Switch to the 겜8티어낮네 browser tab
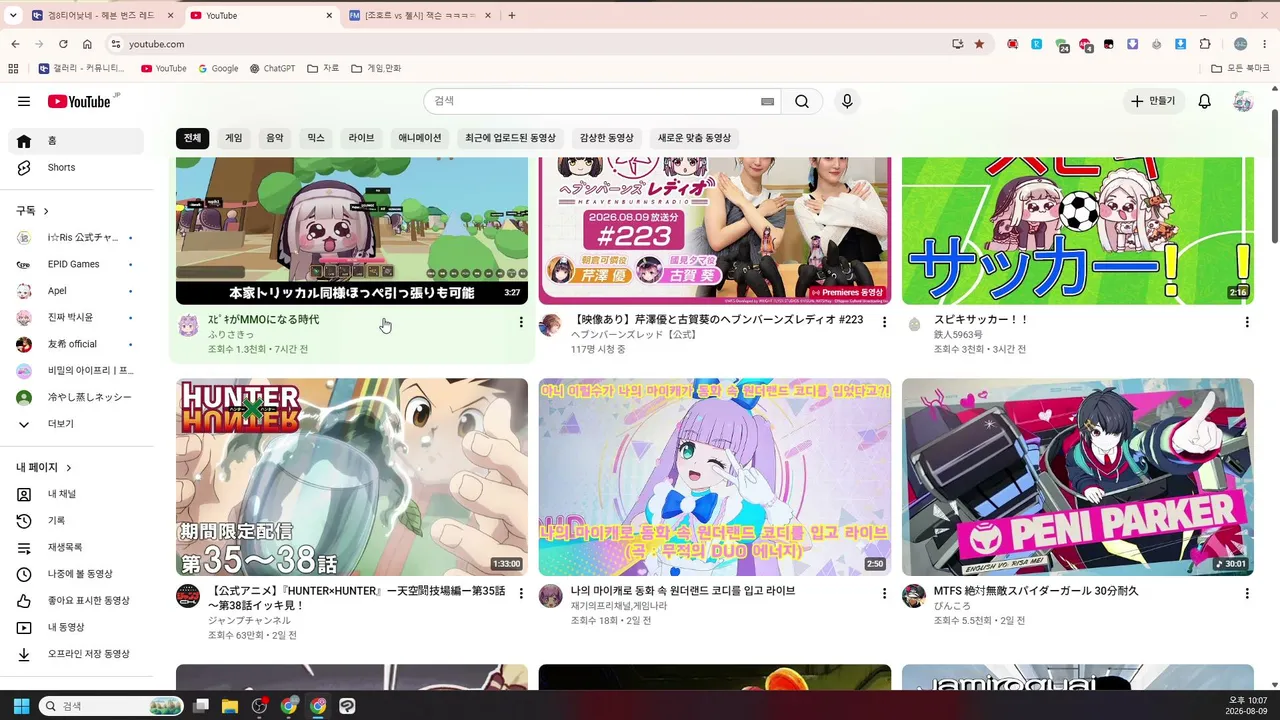This screenshot has width=1280, height=720. [103, 15]
